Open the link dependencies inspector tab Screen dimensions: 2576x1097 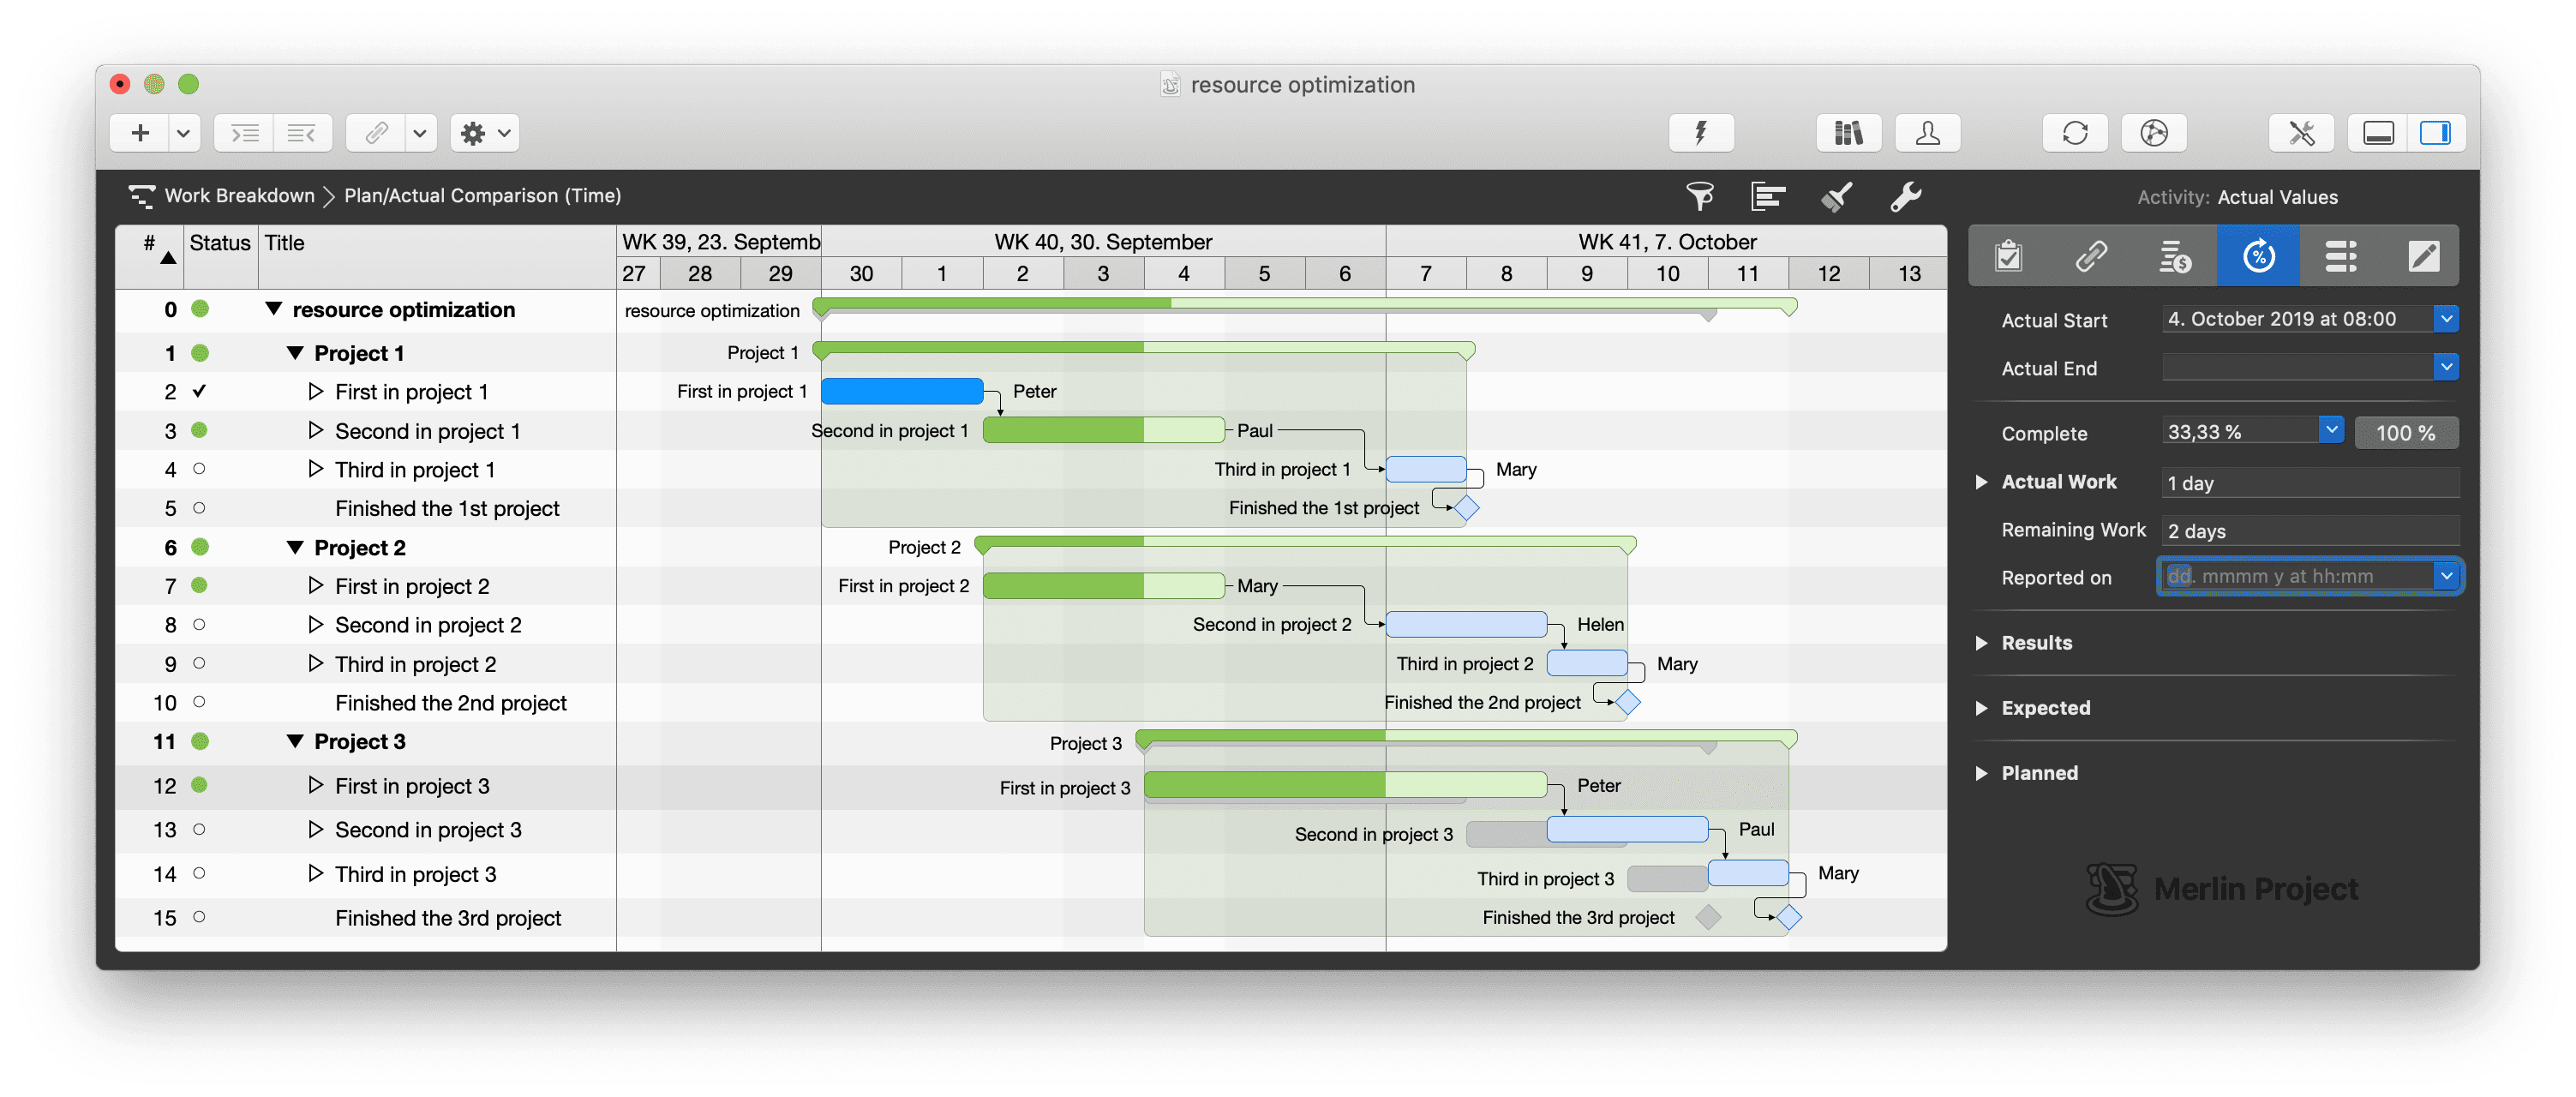coord(2091,256)
